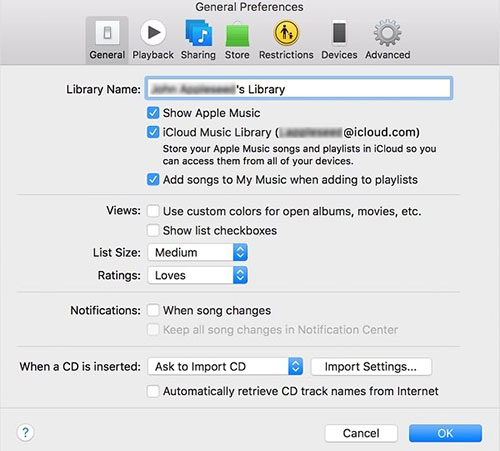Click the 'When a CD is inserted:' label

tap(80, 367)
